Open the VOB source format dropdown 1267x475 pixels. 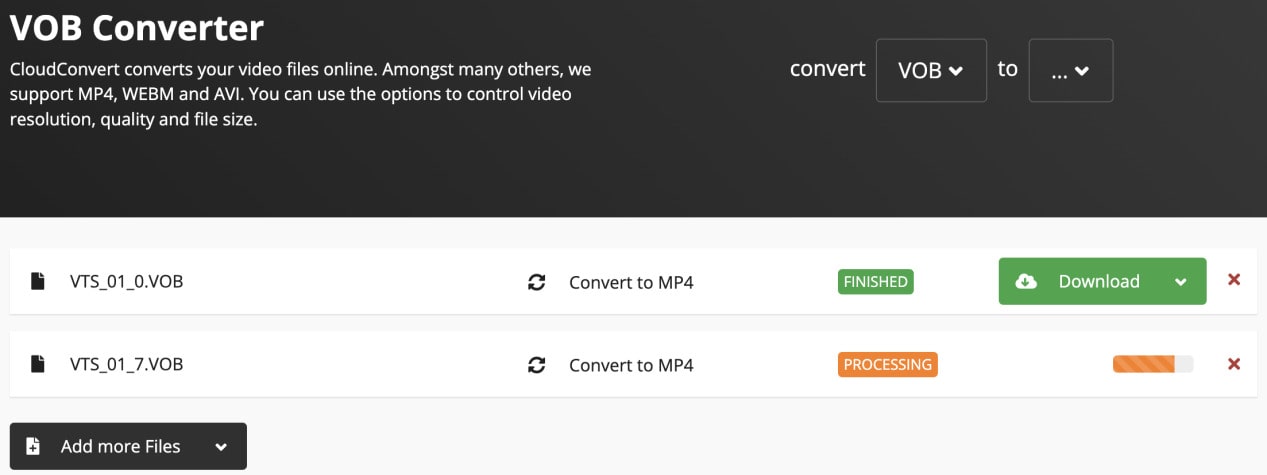[x=930, y=70]
